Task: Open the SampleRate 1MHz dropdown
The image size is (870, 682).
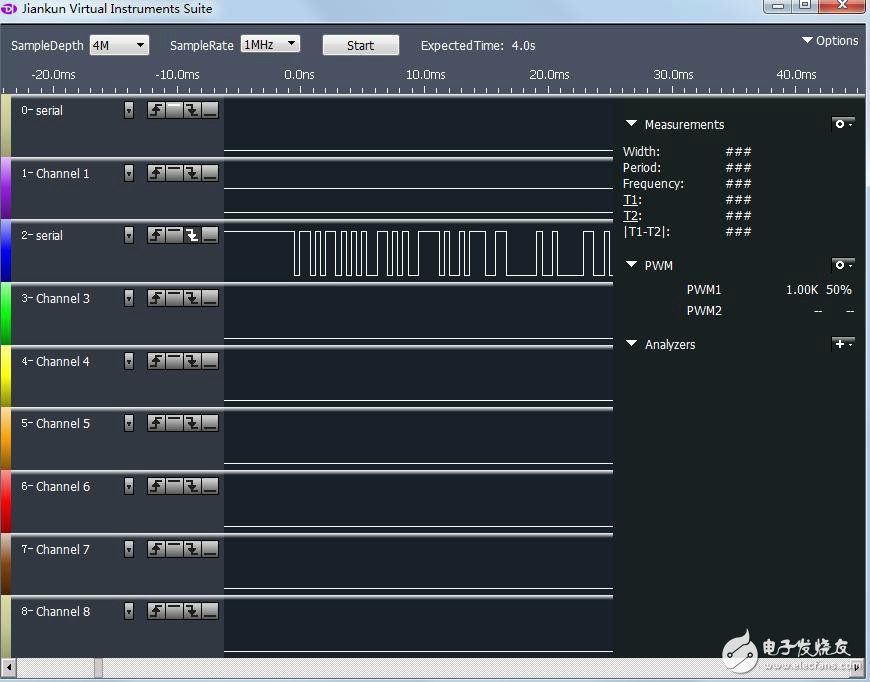Action: (270, 44)
